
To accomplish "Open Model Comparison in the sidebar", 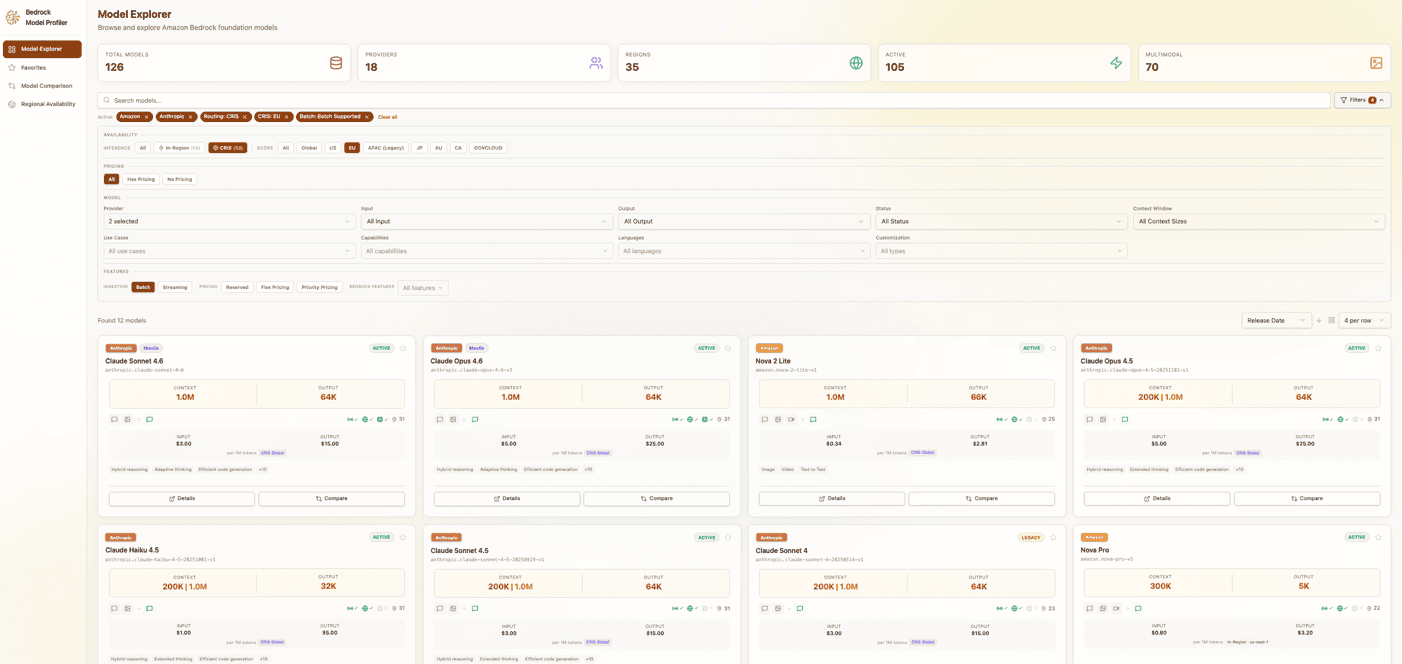I will (x=42, y=86).
